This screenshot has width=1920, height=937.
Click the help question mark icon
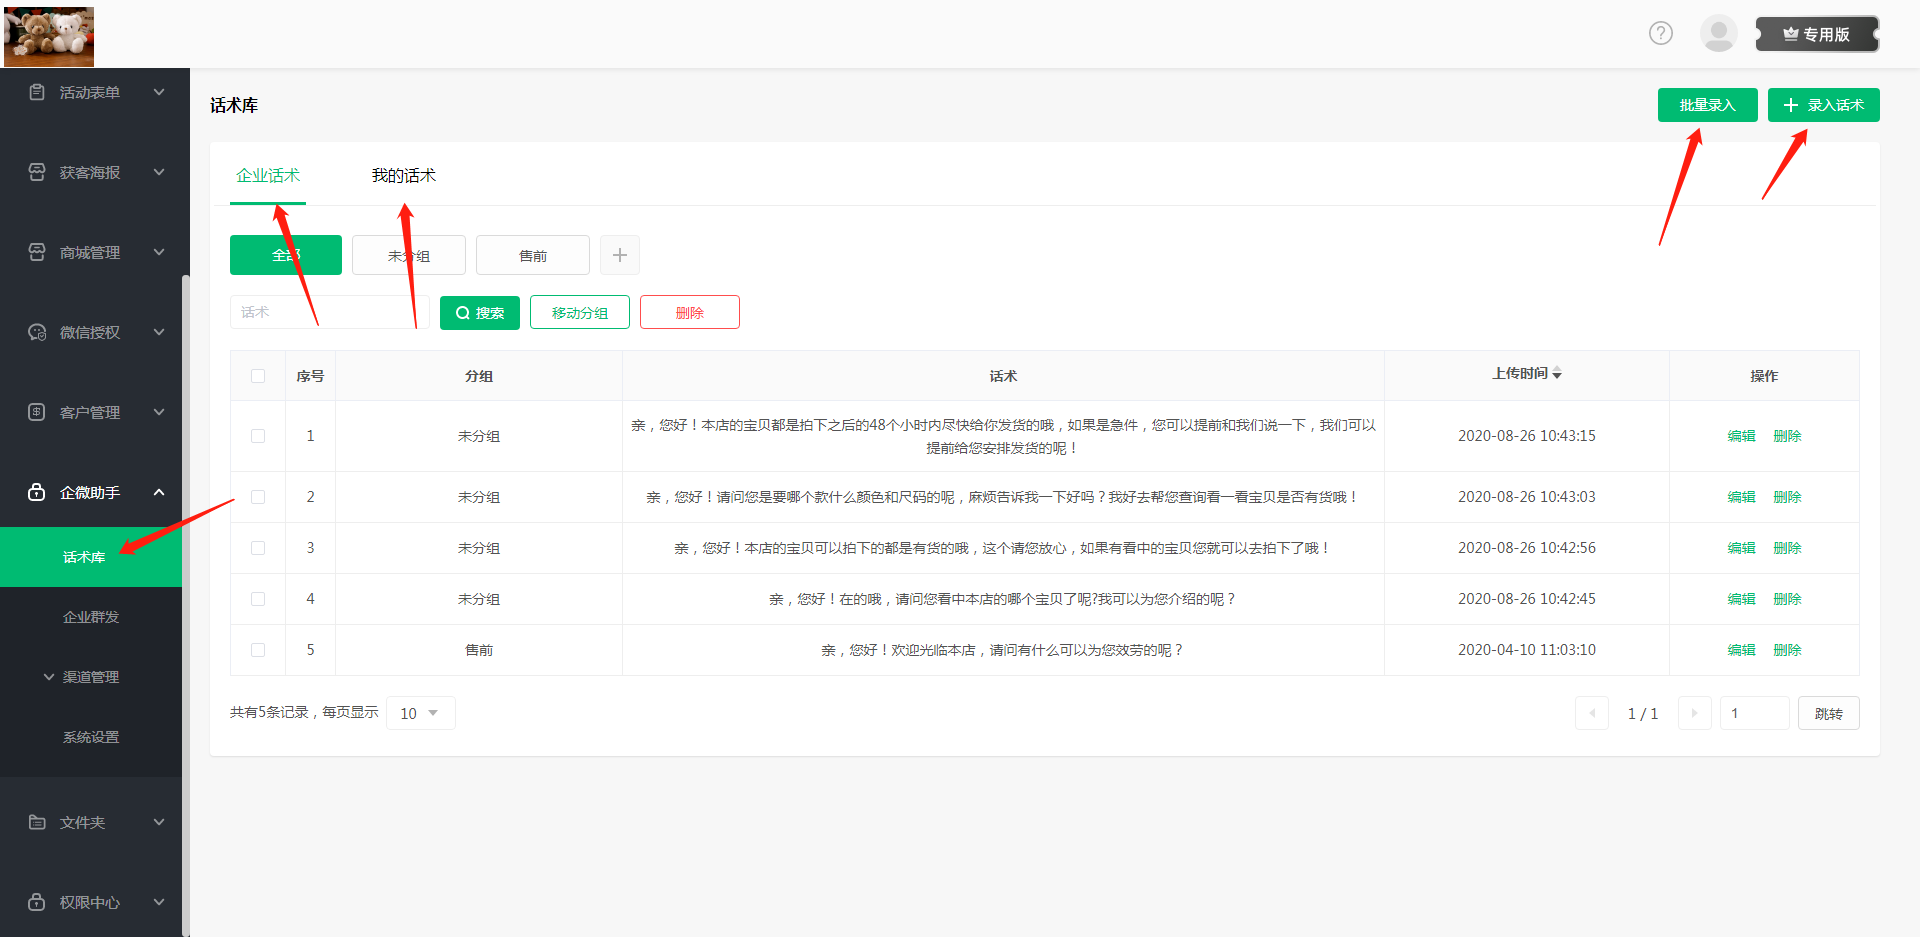1661,33
